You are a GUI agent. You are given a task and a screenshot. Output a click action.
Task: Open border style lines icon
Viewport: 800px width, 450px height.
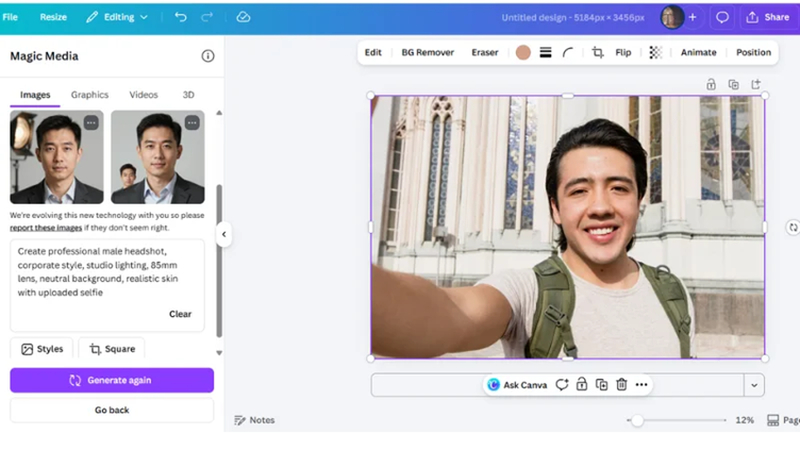tap(545, 53)
